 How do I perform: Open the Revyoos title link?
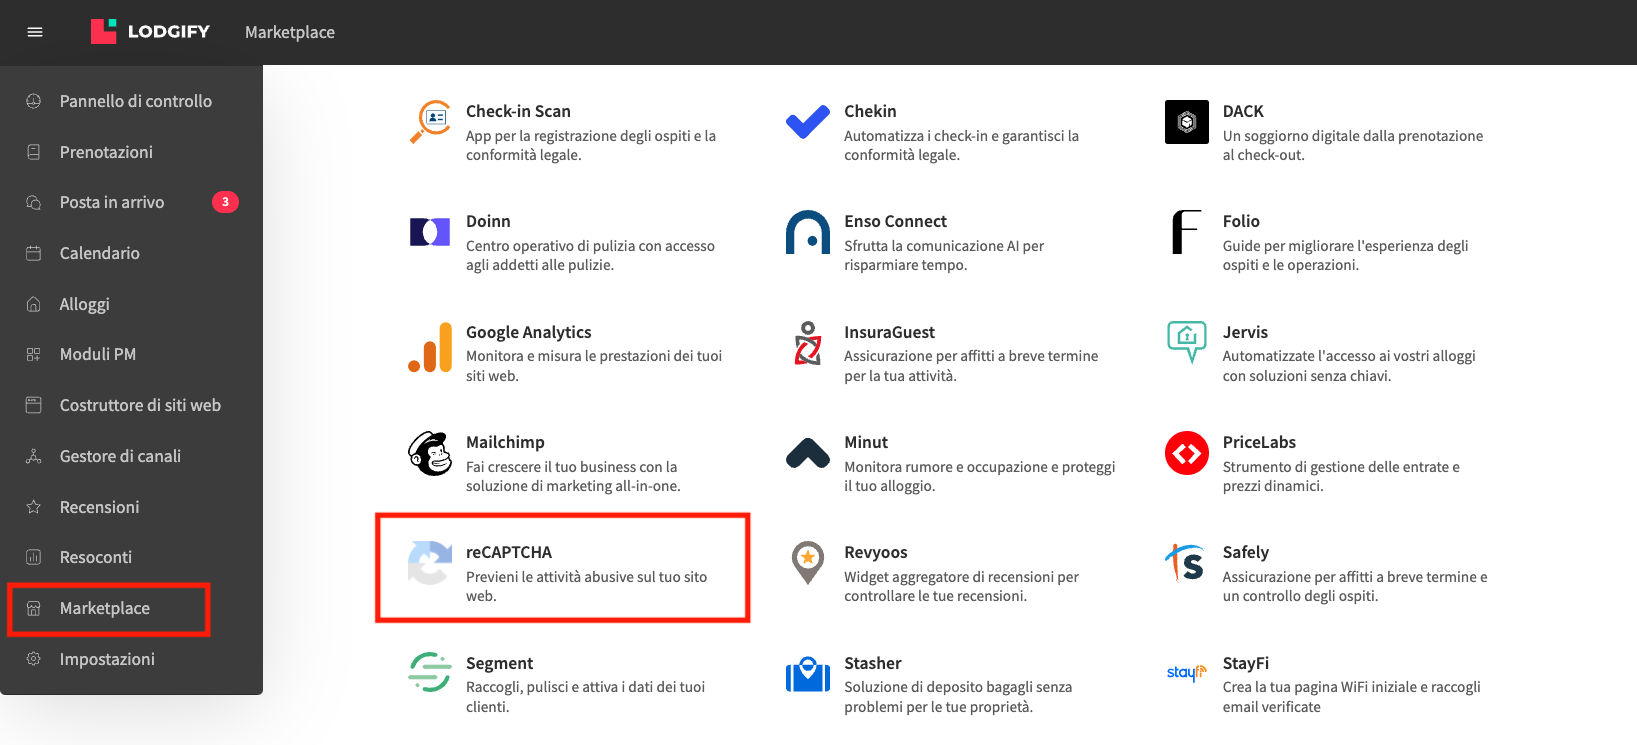(876, 552)
